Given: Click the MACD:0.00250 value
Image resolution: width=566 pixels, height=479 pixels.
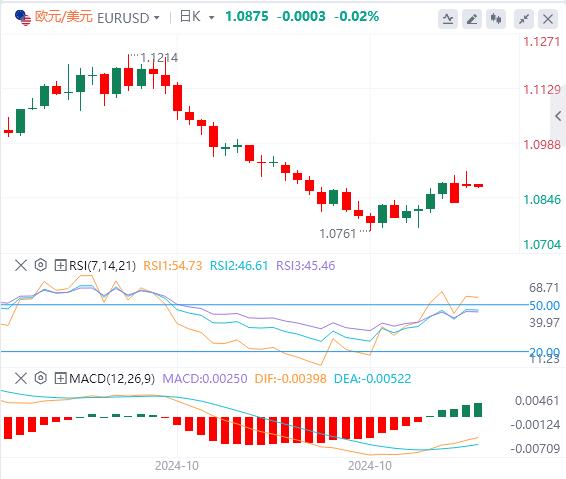Looking at the screenshot, I should pos(205,379).
